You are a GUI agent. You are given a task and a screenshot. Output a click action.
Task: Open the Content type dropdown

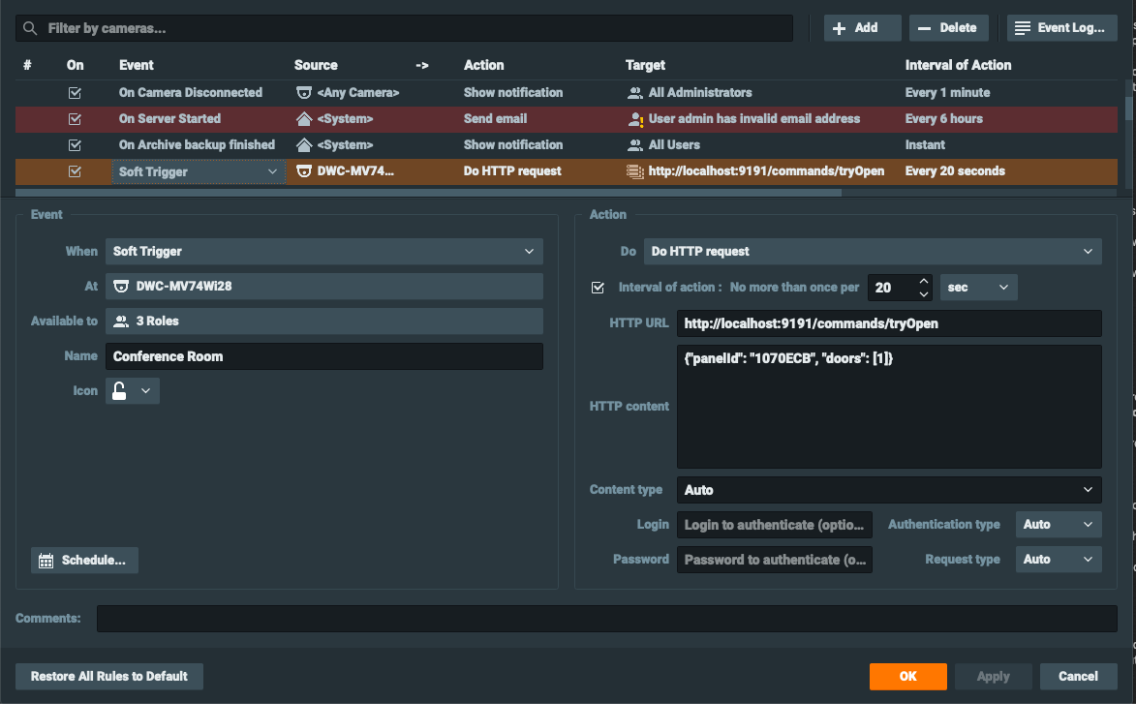tap(889, 490)
